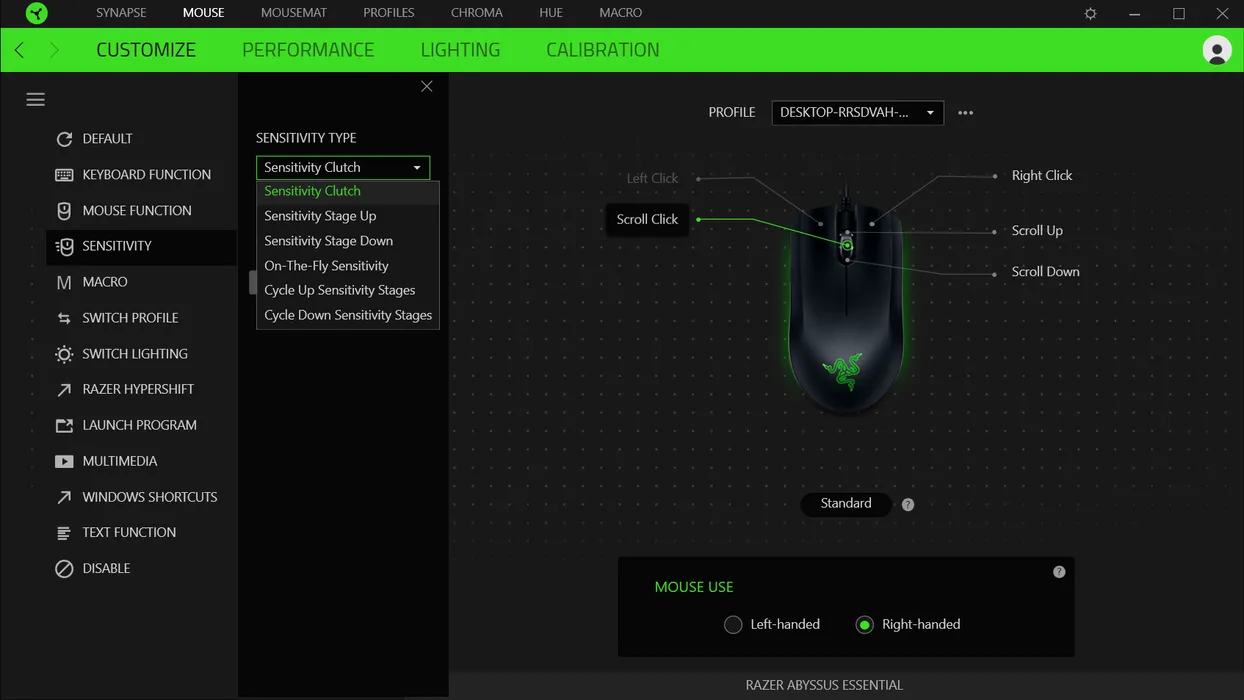
Task: Switch to the Calibration tab
Action: [x=603, y=50]
